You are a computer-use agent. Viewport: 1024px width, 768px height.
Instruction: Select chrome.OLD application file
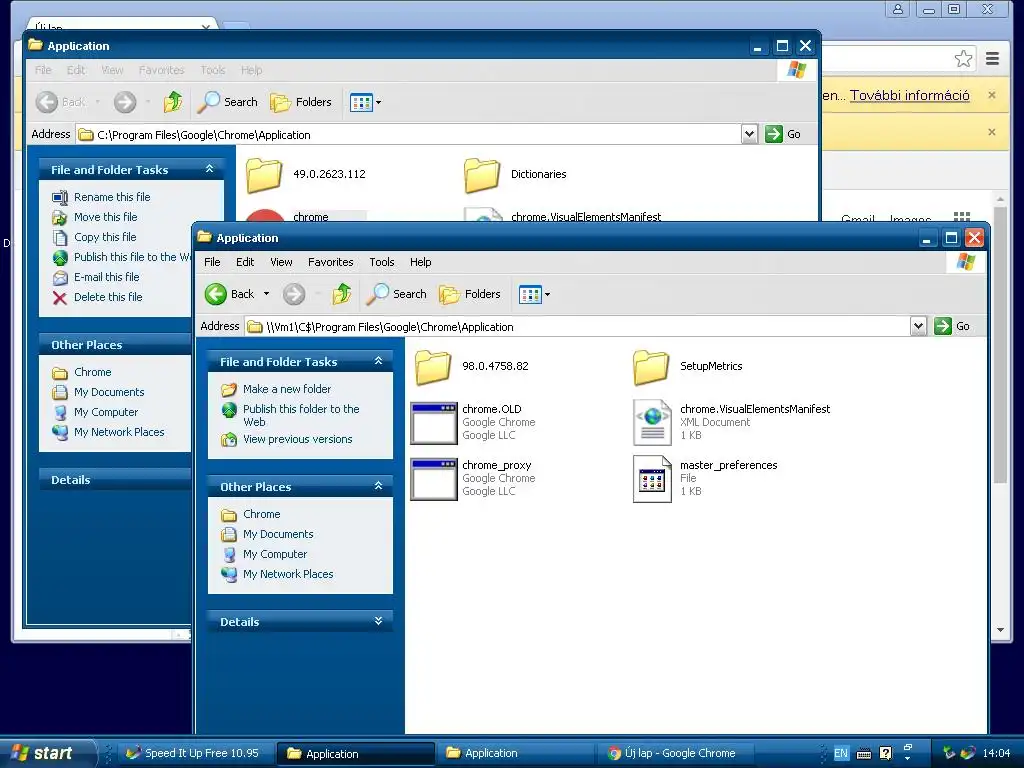[473, 422]
